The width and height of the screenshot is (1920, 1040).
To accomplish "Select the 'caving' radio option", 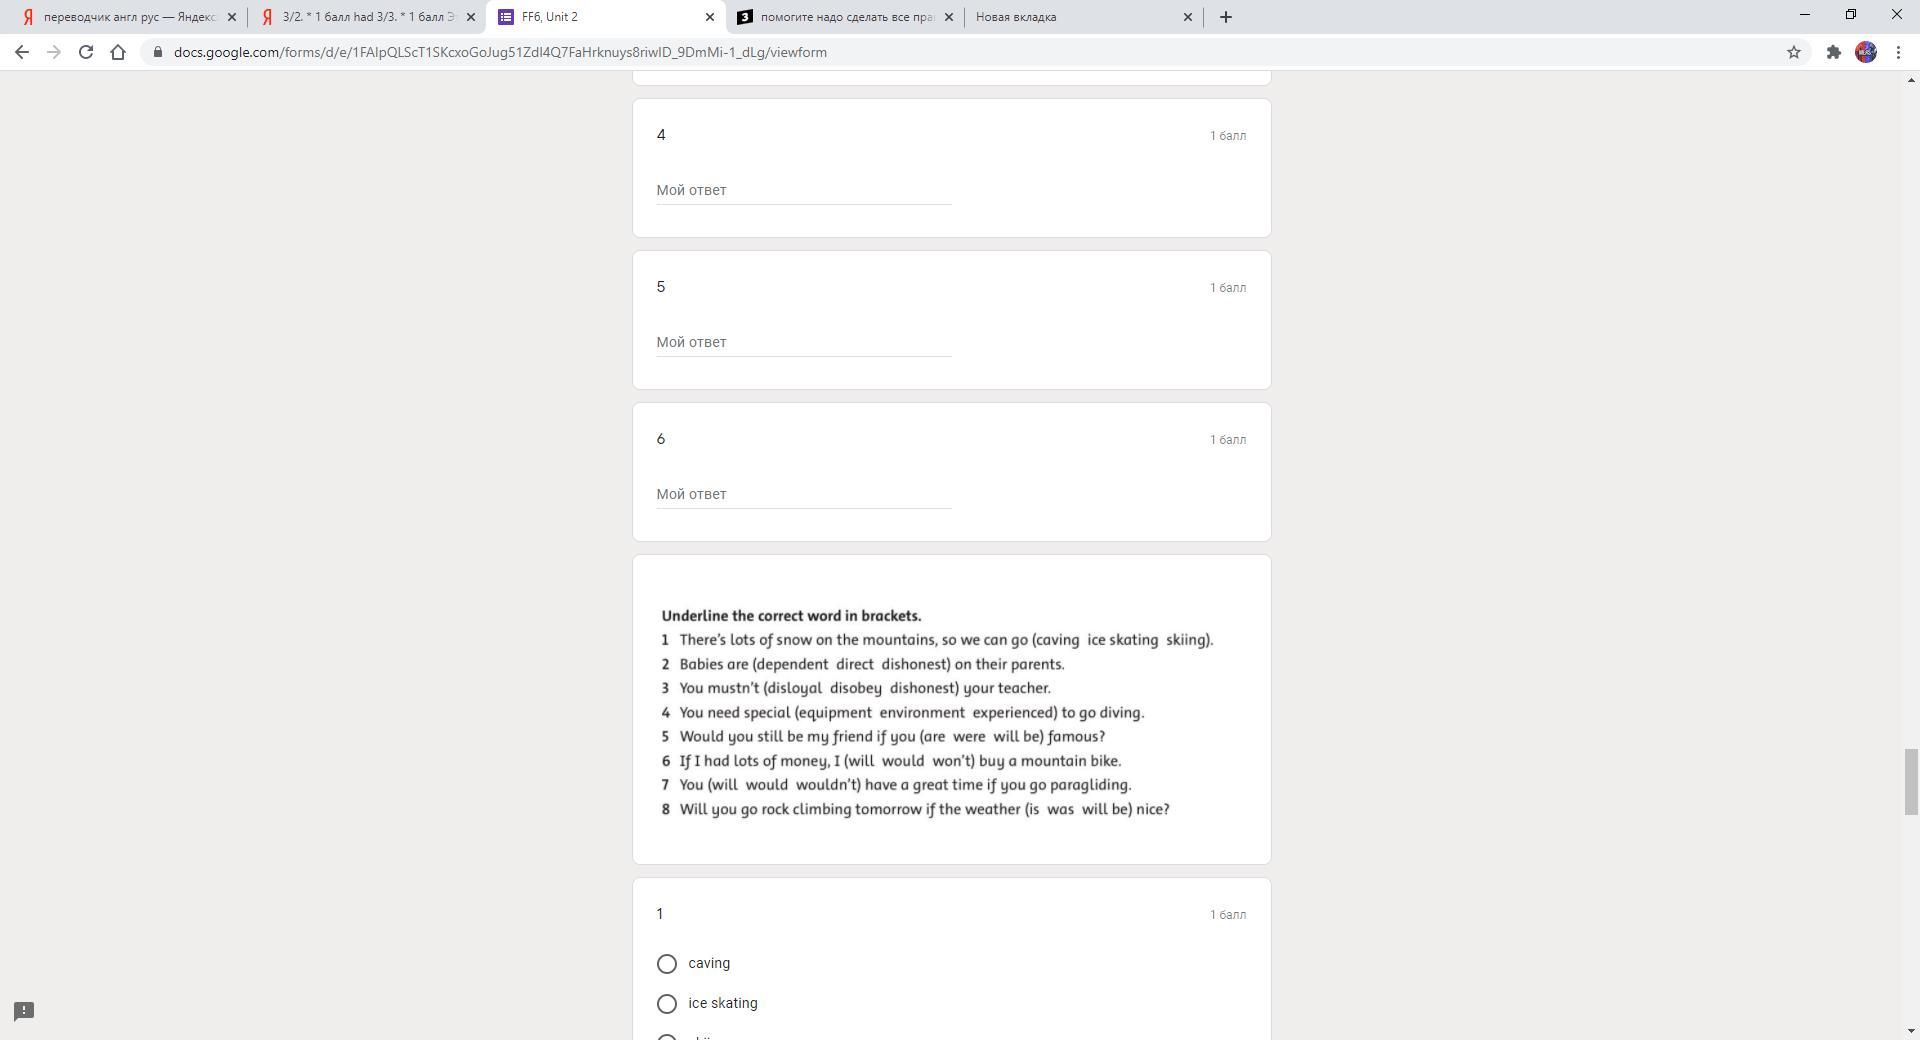I will click(667, 964).
